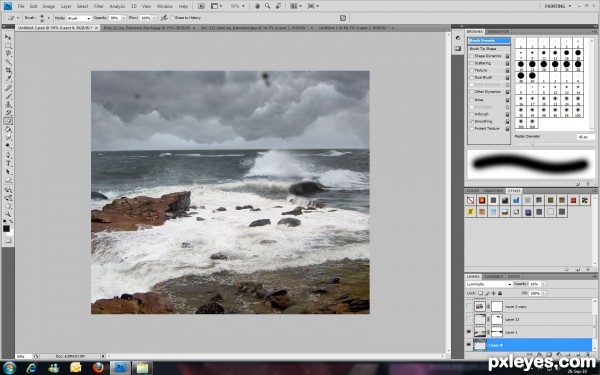
Task: Enable the Other Dynamics checkbox
Action: tap(472, 92)
